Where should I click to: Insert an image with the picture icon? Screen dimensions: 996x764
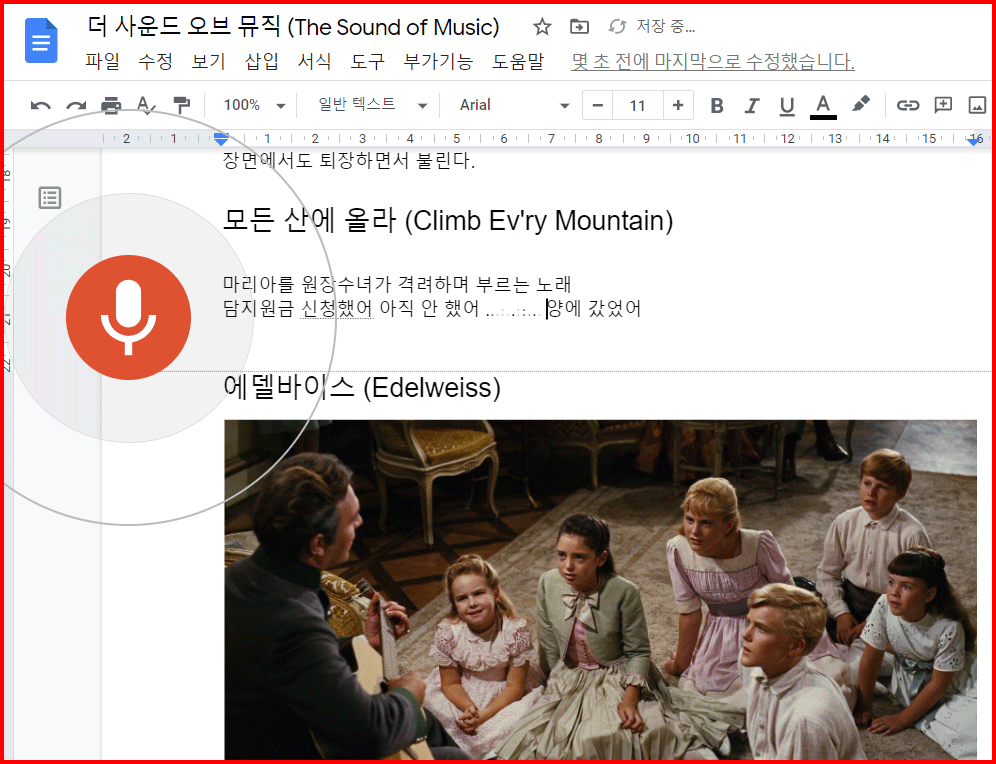(978, 105)
